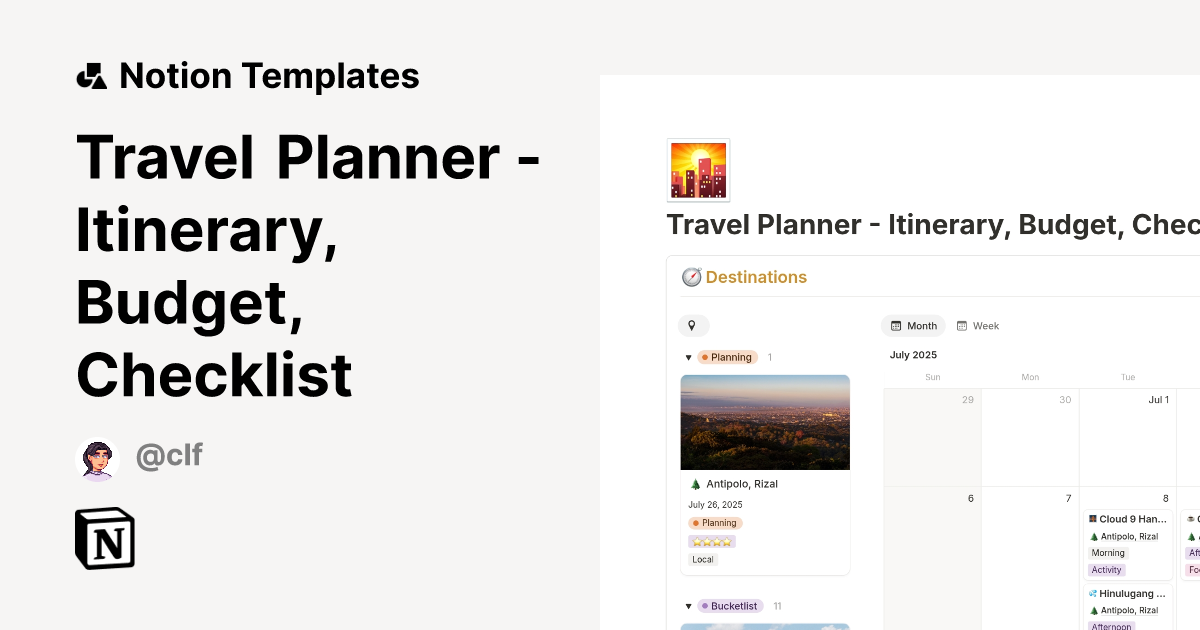Viewport: 1200px width, 630px height.
Task: Open the Cloud 9 Han... calendar event
Action: [x=1132, y=519]
